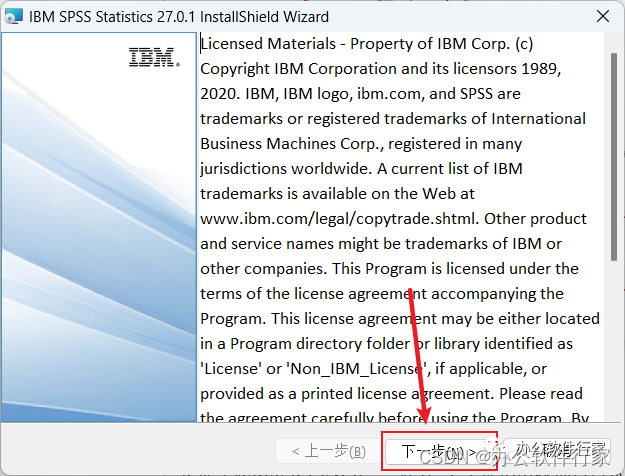Click the line "trademarks is available on the Web at"
Screen dimensions: 625x476
click(x=337, y=194)
